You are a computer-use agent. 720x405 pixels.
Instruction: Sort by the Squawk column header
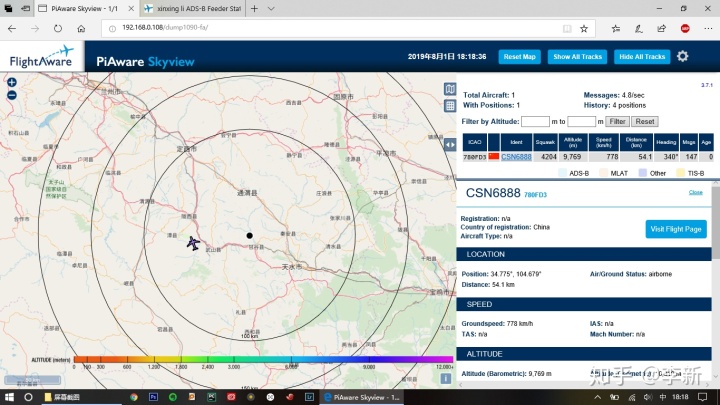pos(545,142)
